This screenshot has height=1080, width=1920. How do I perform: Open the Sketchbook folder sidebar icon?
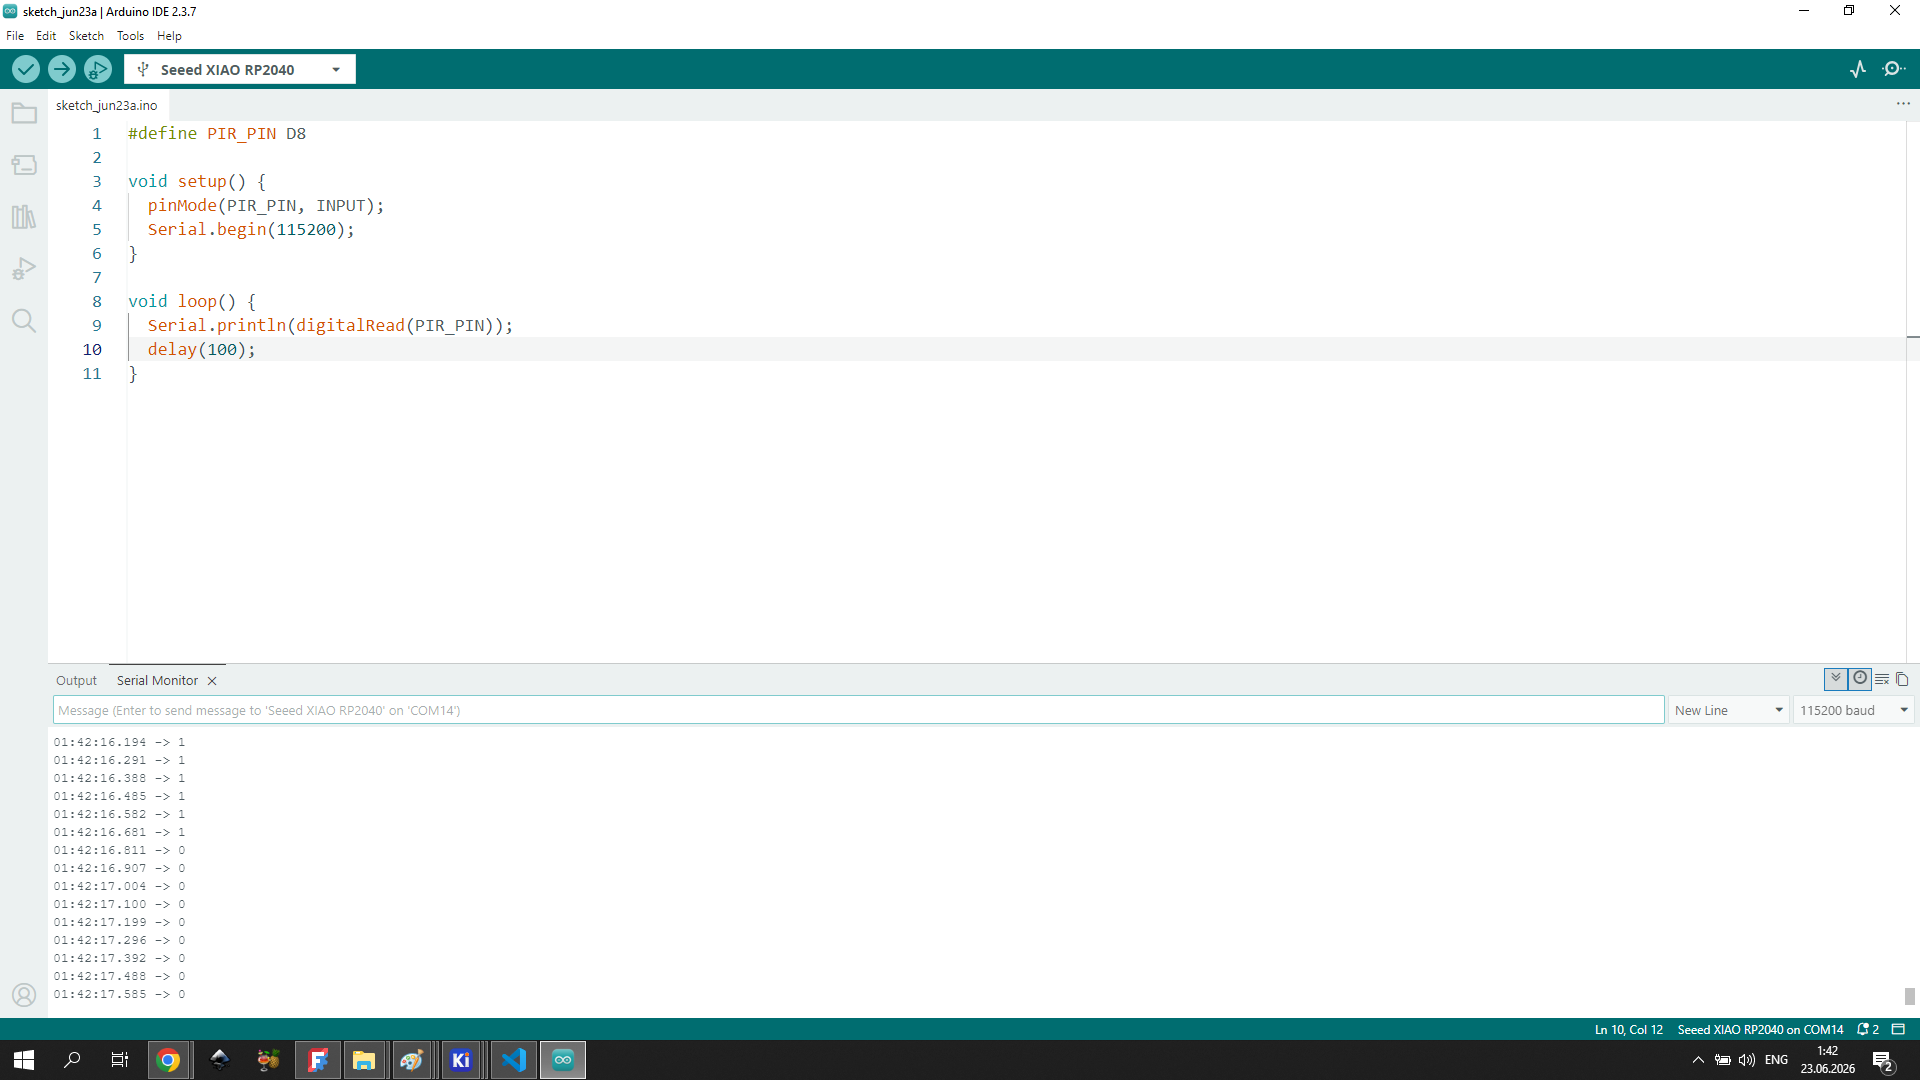24,113
